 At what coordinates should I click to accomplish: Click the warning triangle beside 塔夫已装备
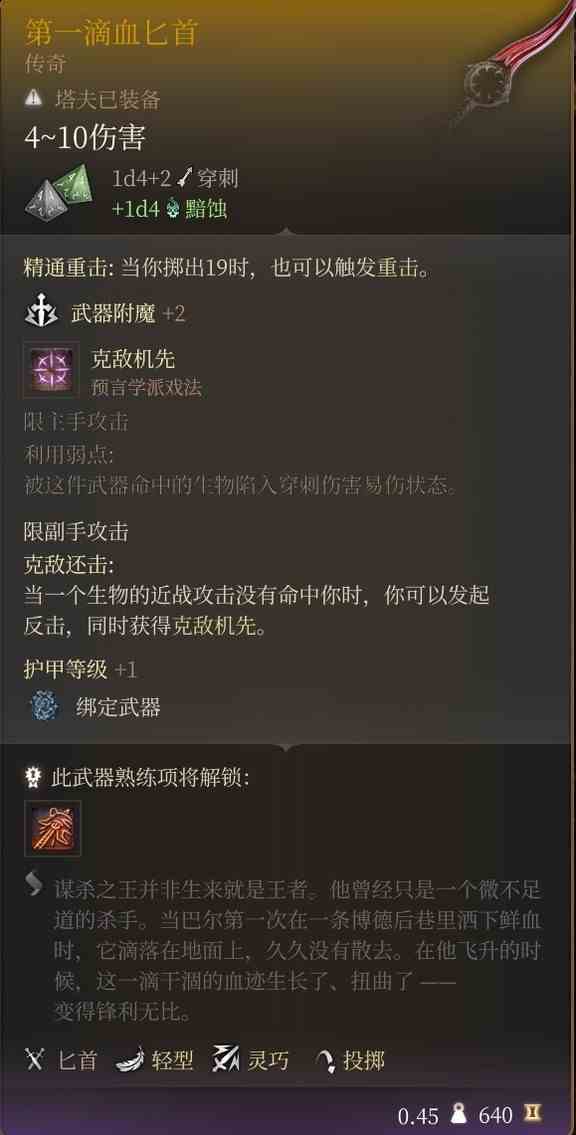(35, 96)
